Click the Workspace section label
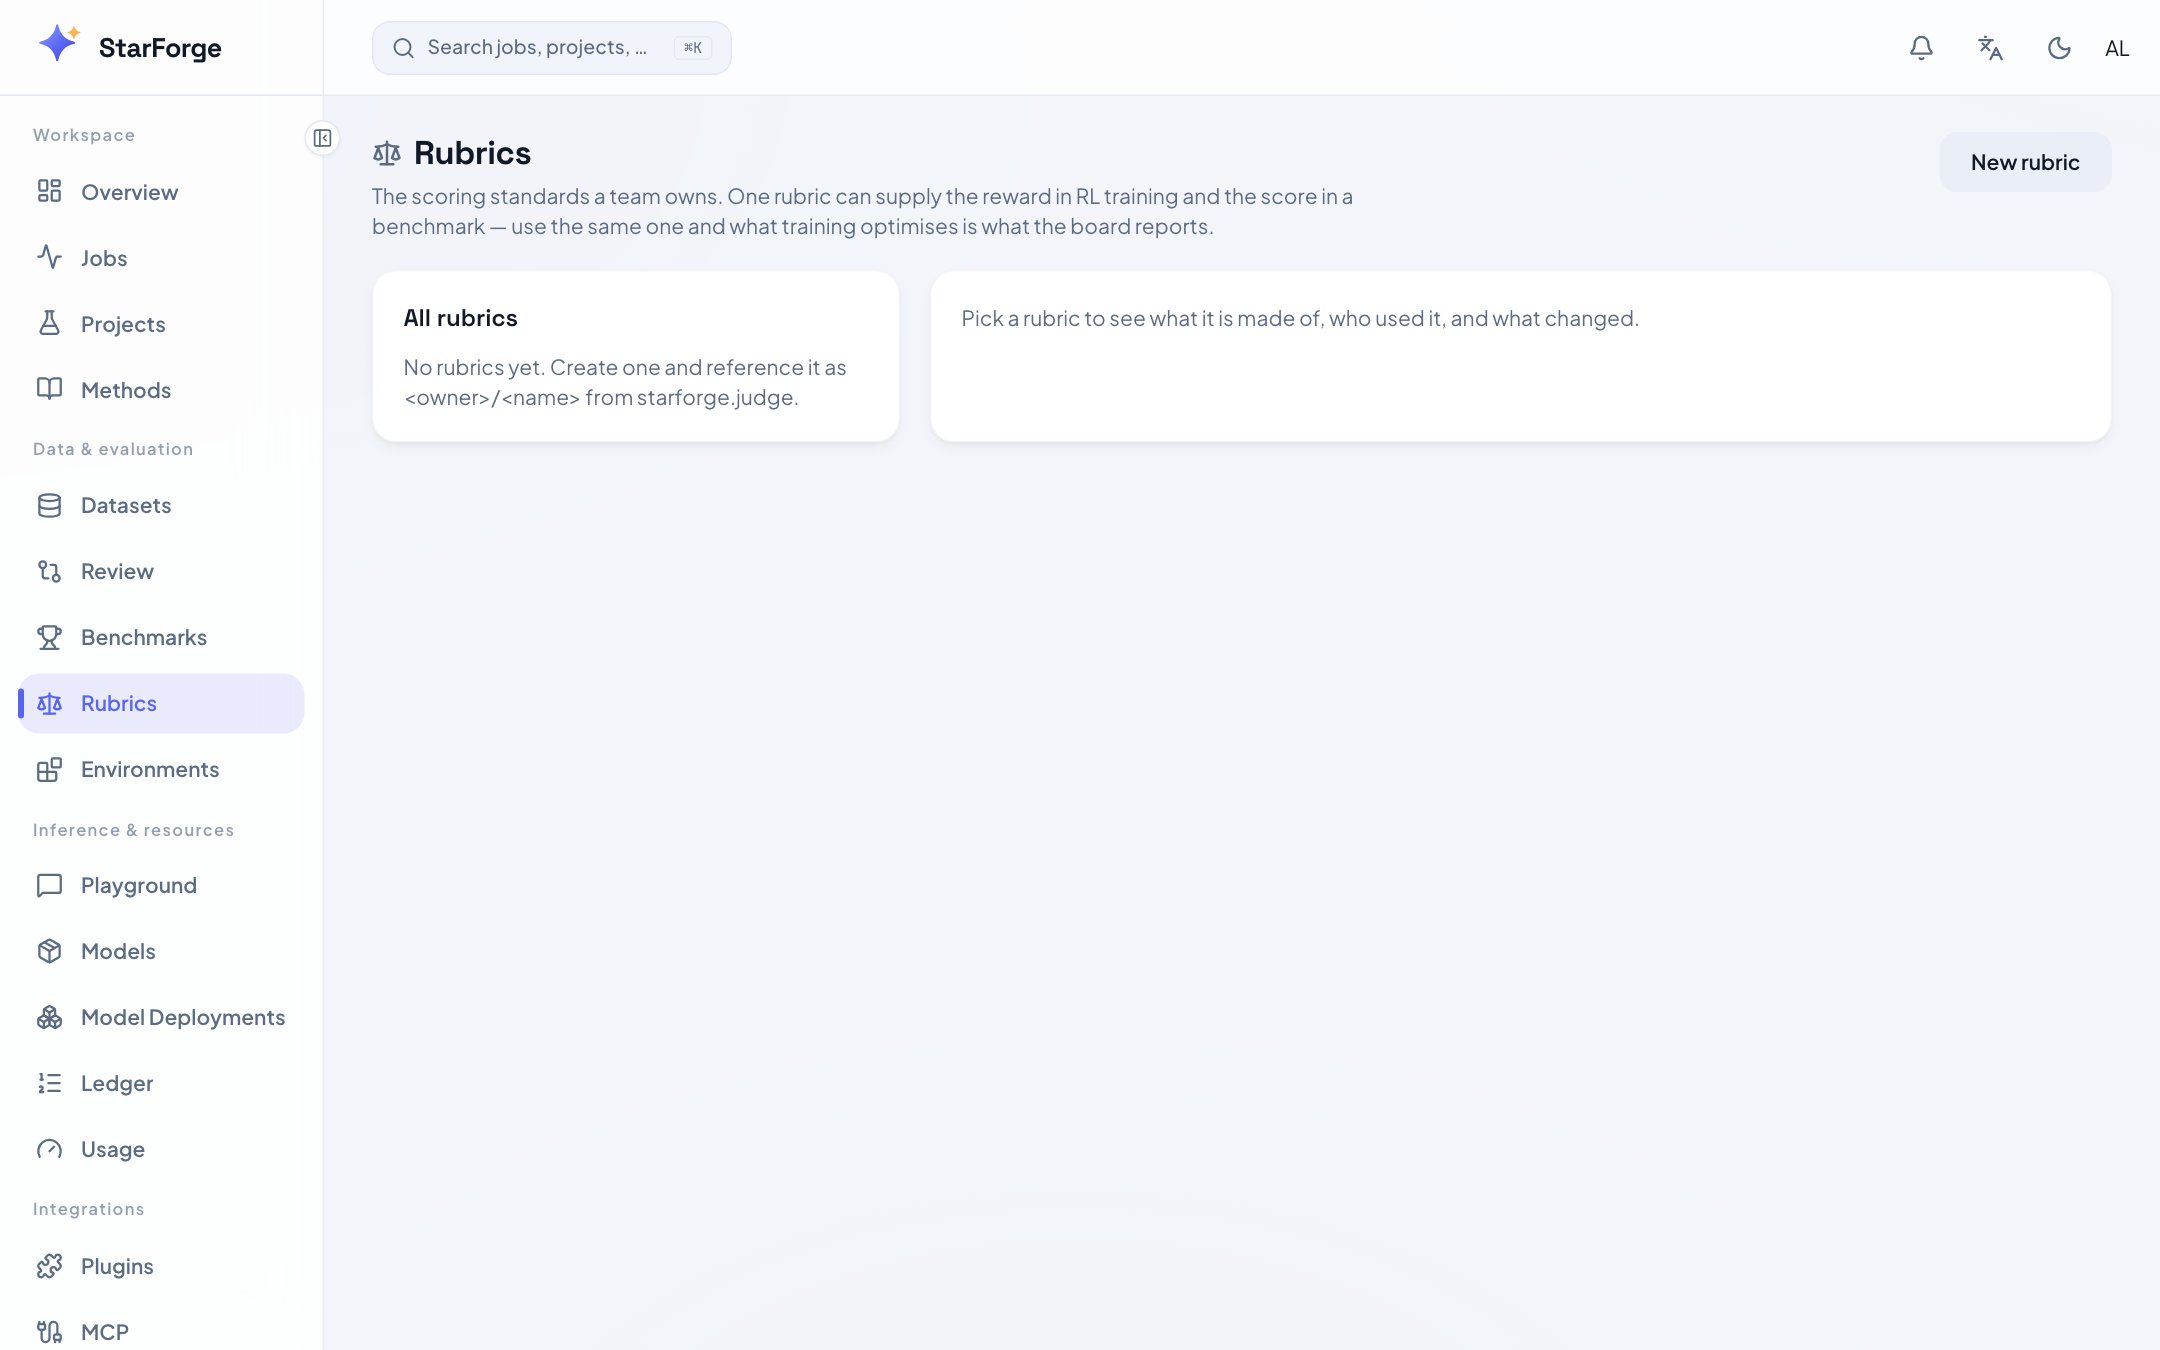The image size is (2160, 1350). 84,135
